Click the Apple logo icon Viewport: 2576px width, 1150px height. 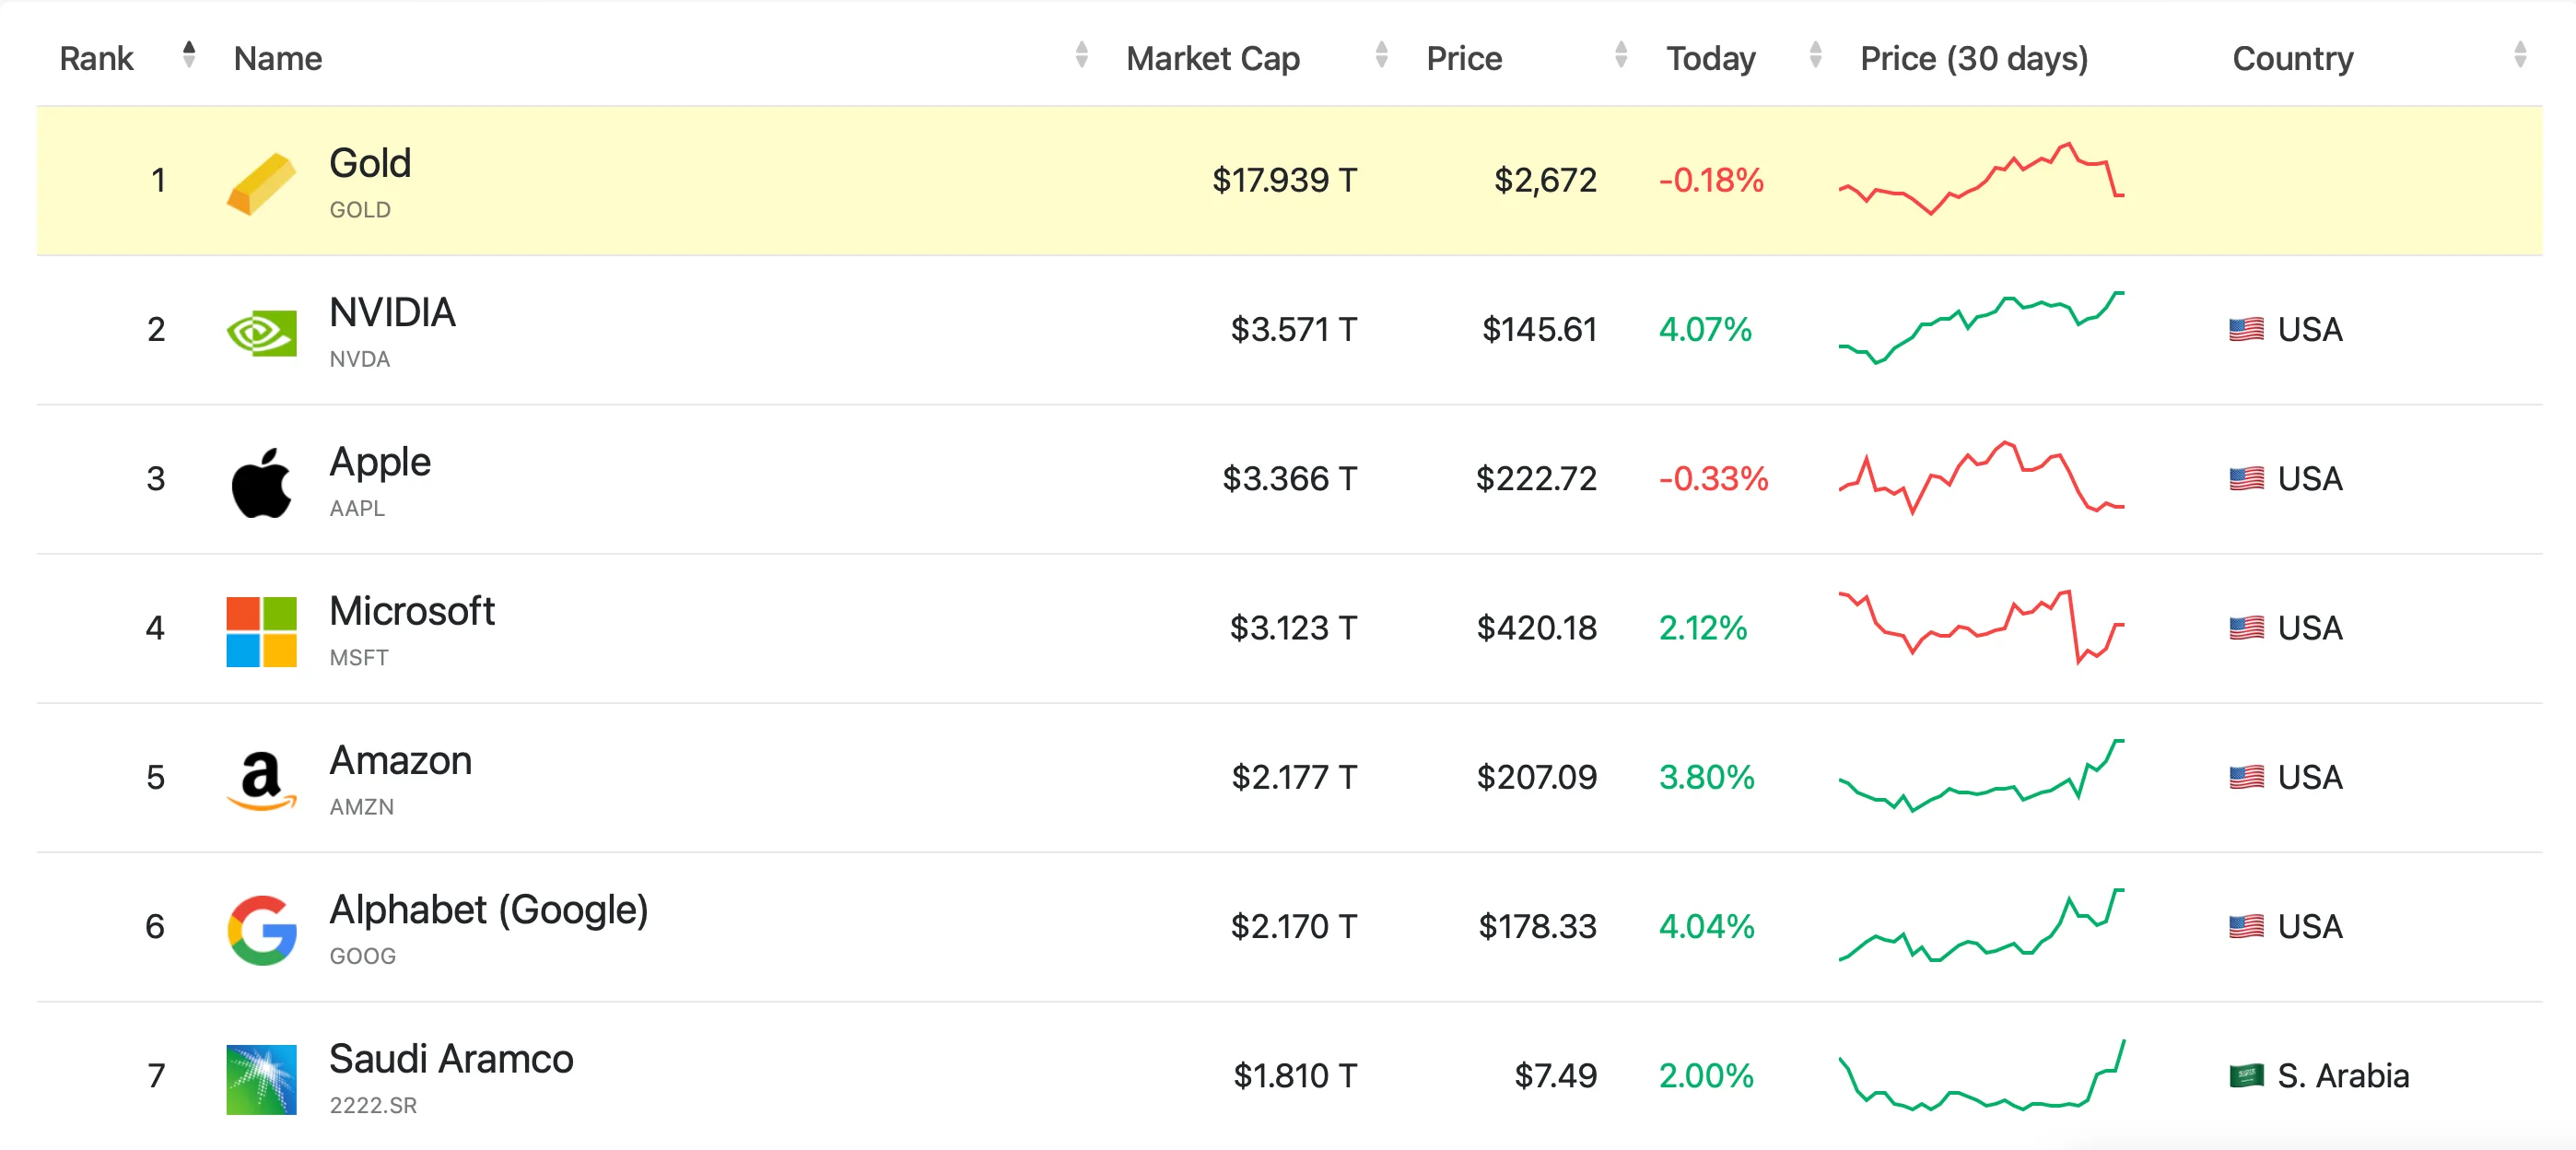point(261,482)
